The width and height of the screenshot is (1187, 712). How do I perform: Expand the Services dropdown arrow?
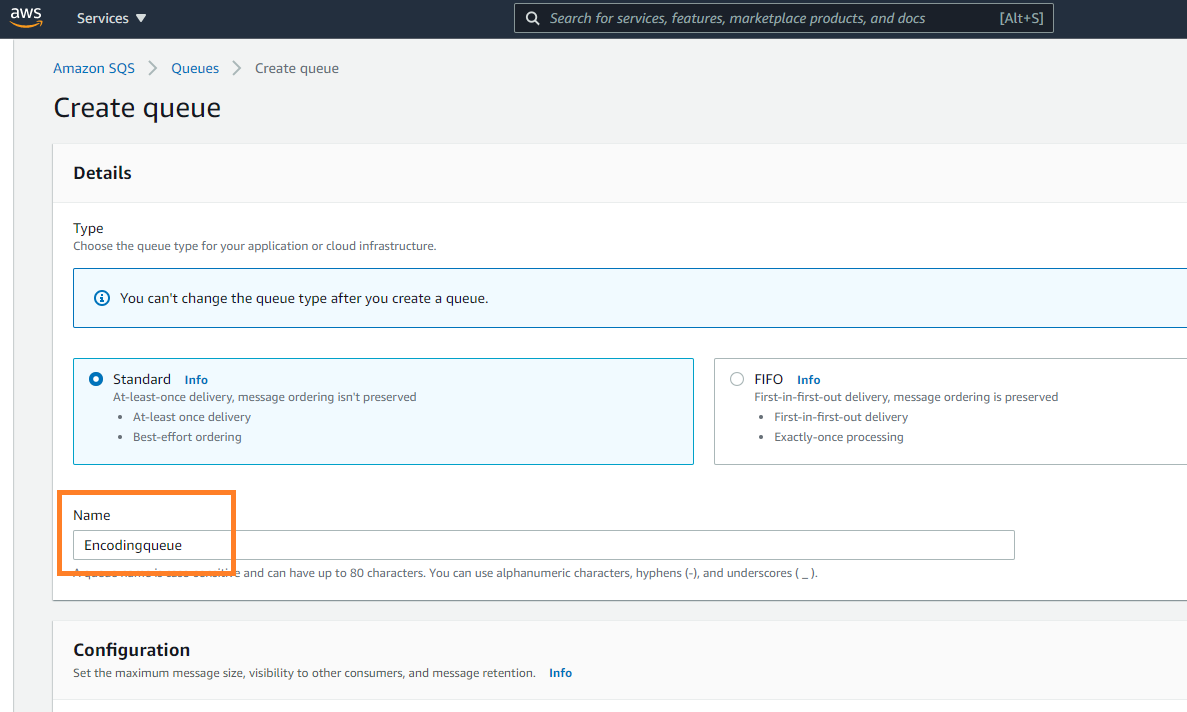140,17
